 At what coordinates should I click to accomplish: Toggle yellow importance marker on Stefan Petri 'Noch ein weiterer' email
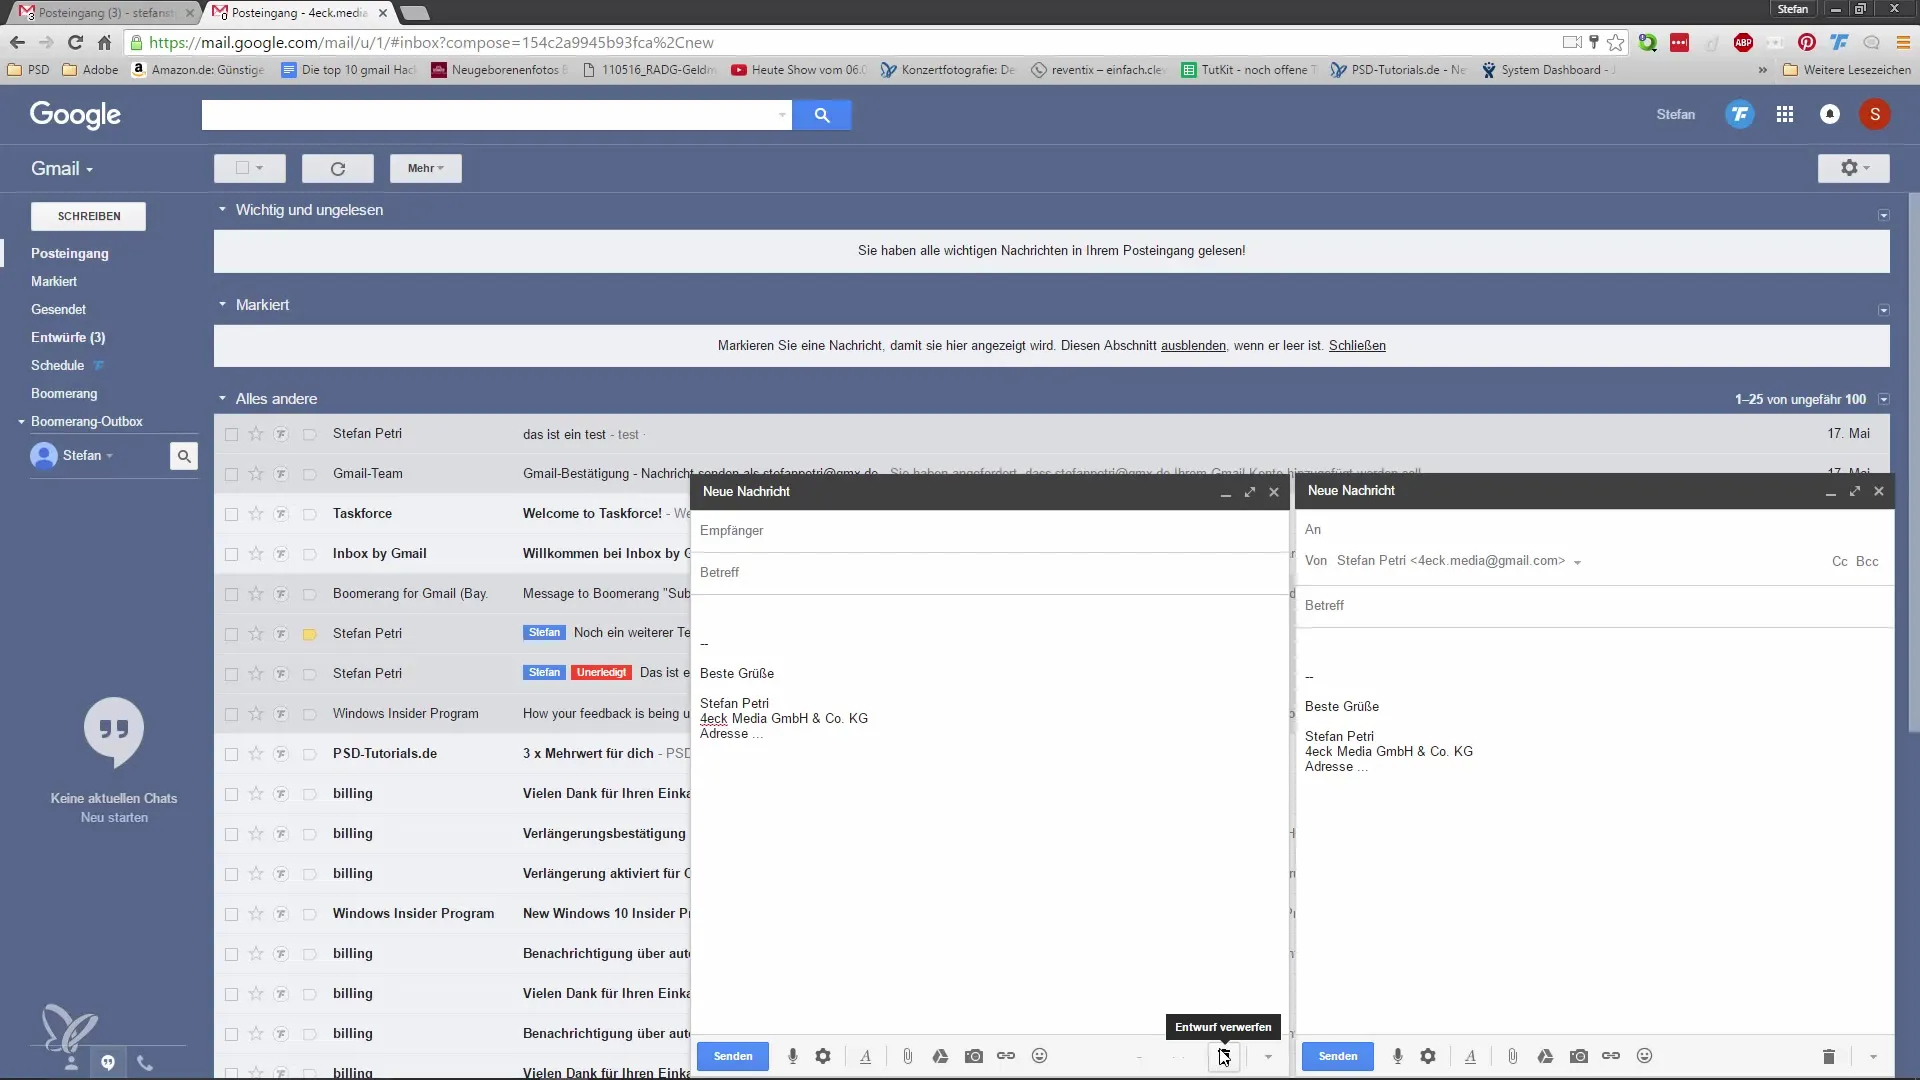click(310, 634)
